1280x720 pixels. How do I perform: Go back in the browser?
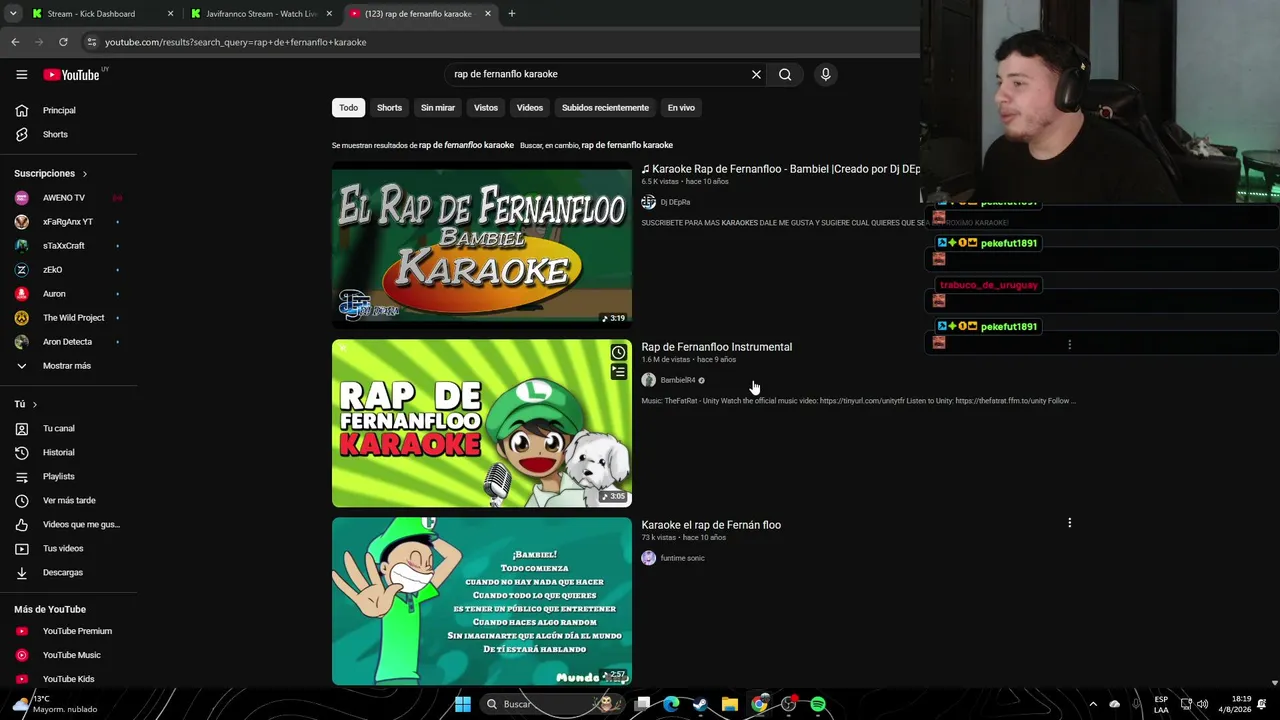pos(15,42)
